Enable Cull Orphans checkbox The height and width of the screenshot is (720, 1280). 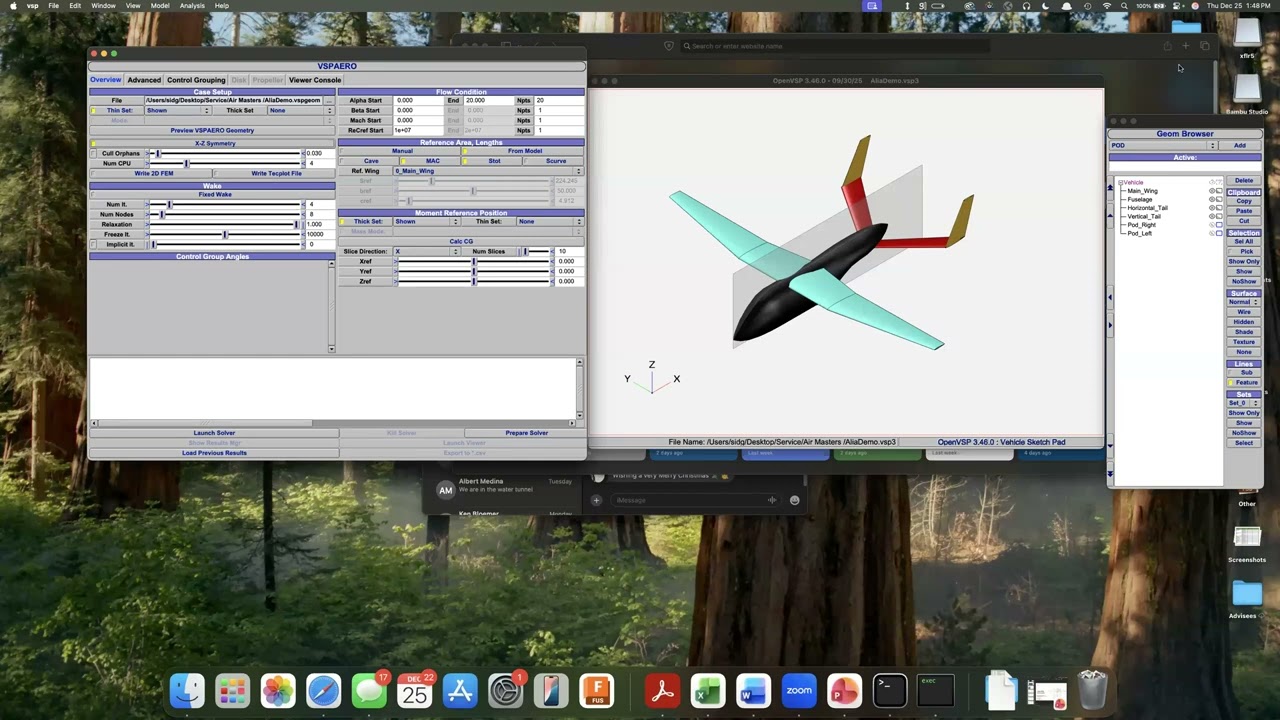pyautogui.click(x=93, y=153)
